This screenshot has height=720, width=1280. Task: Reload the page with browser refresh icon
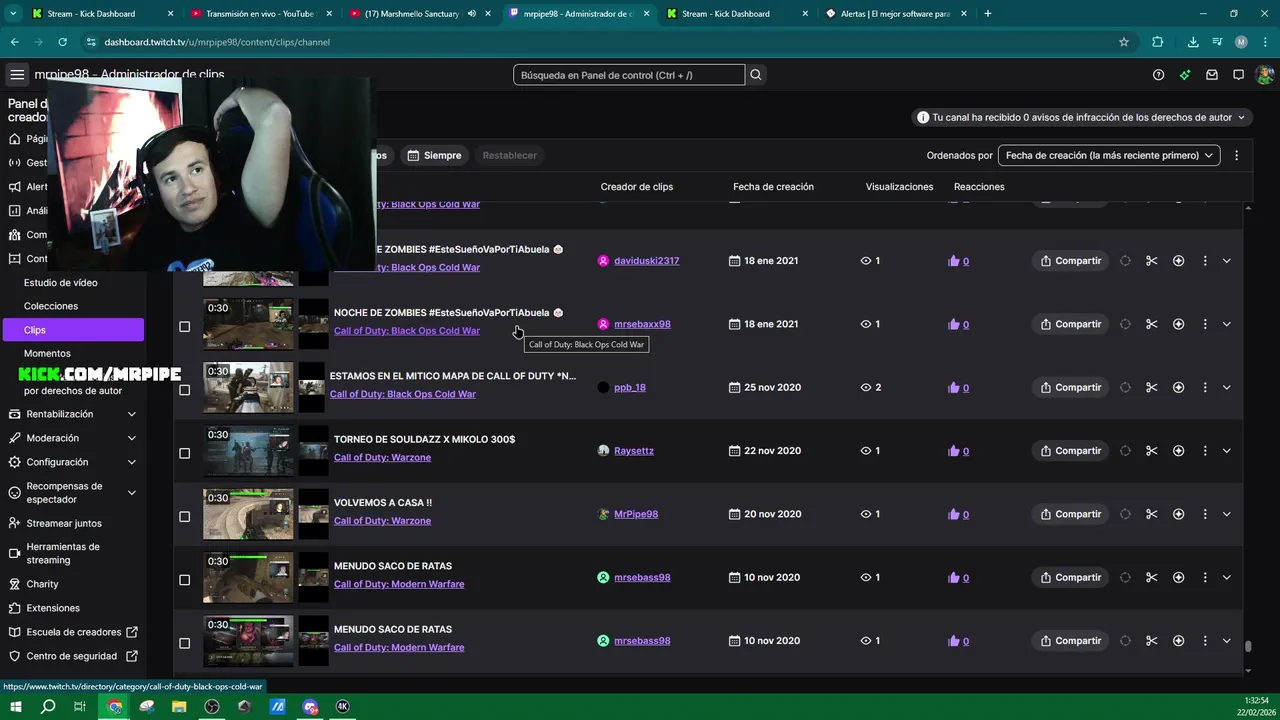tap(62, 42)
